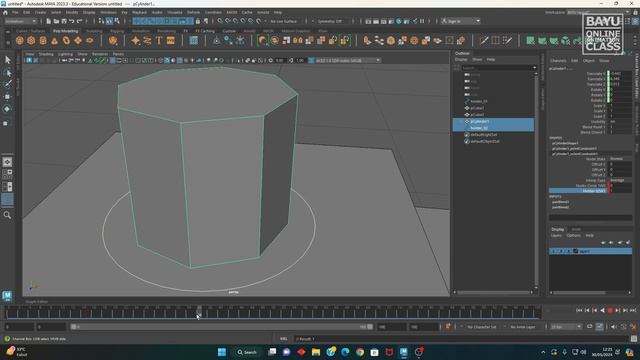The width and height of the screenshot is (640, 360).
Task: Switch to single pane layout
Action: point(7,162)
